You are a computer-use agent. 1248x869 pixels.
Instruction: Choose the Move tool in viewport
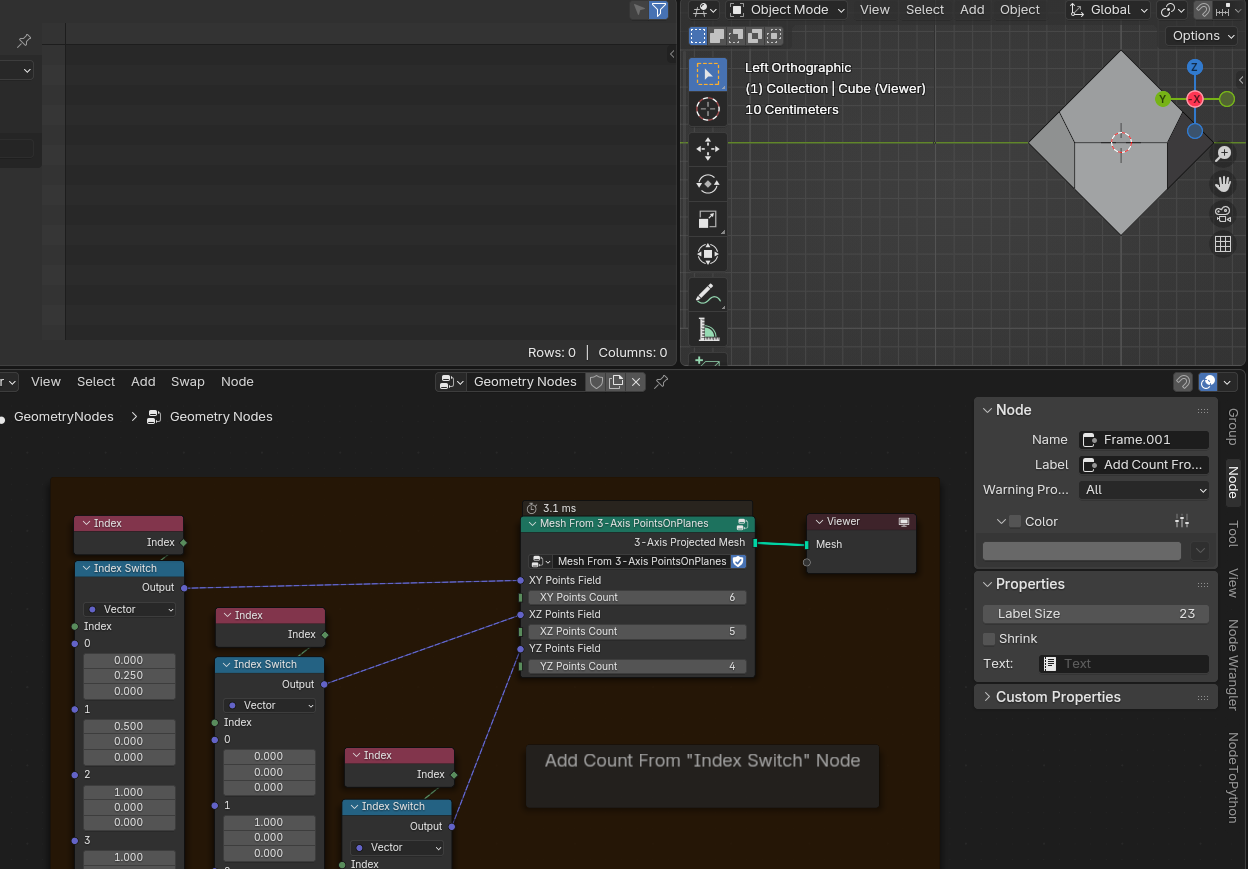(708, 149)
